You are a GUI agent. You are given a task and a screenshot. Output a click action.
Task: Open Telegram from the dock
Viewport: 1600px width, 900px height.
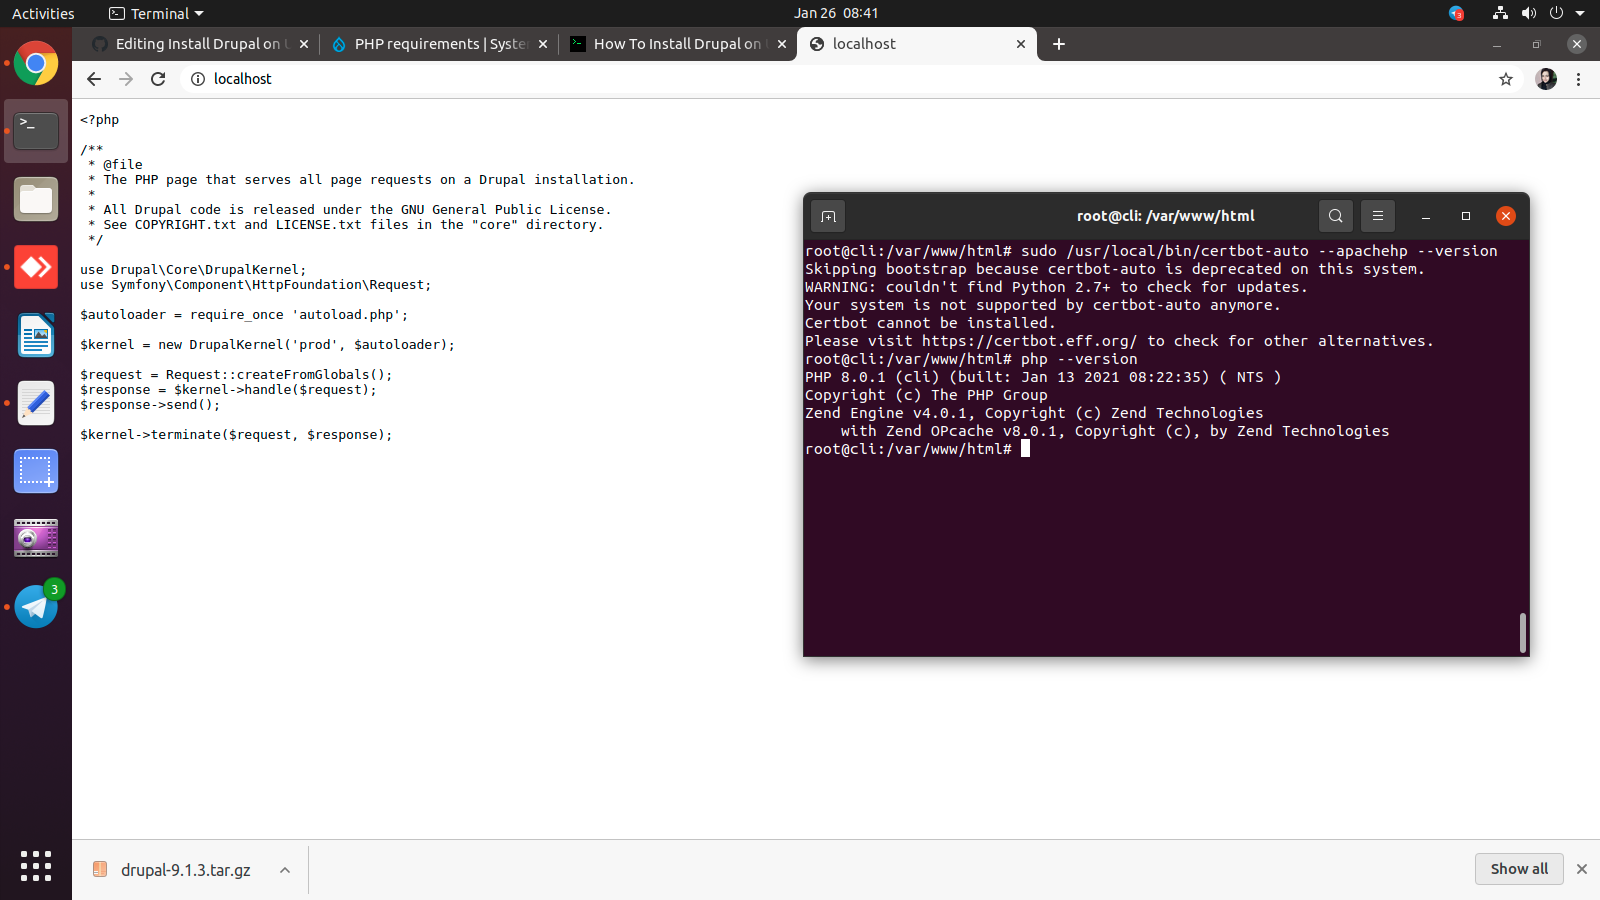[36, 607]
